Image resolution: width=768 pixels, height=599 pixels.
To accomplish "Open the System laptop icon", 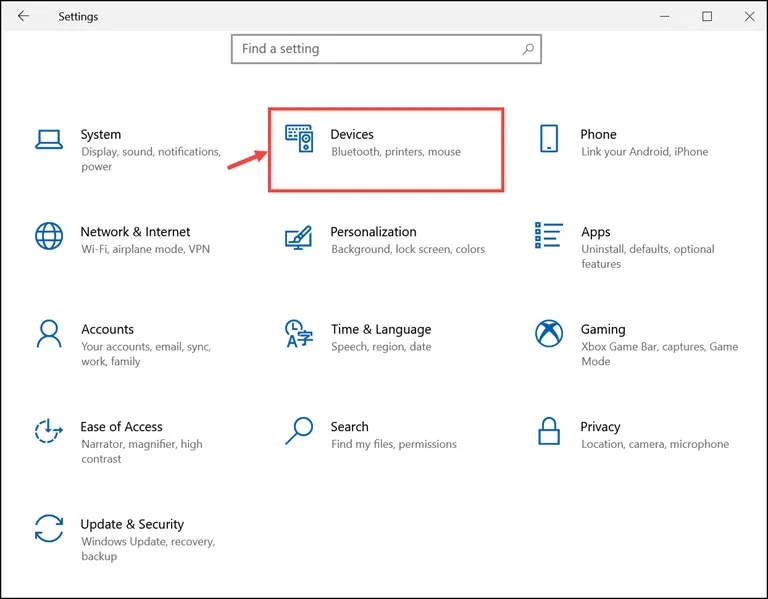I will pos(49,139).
